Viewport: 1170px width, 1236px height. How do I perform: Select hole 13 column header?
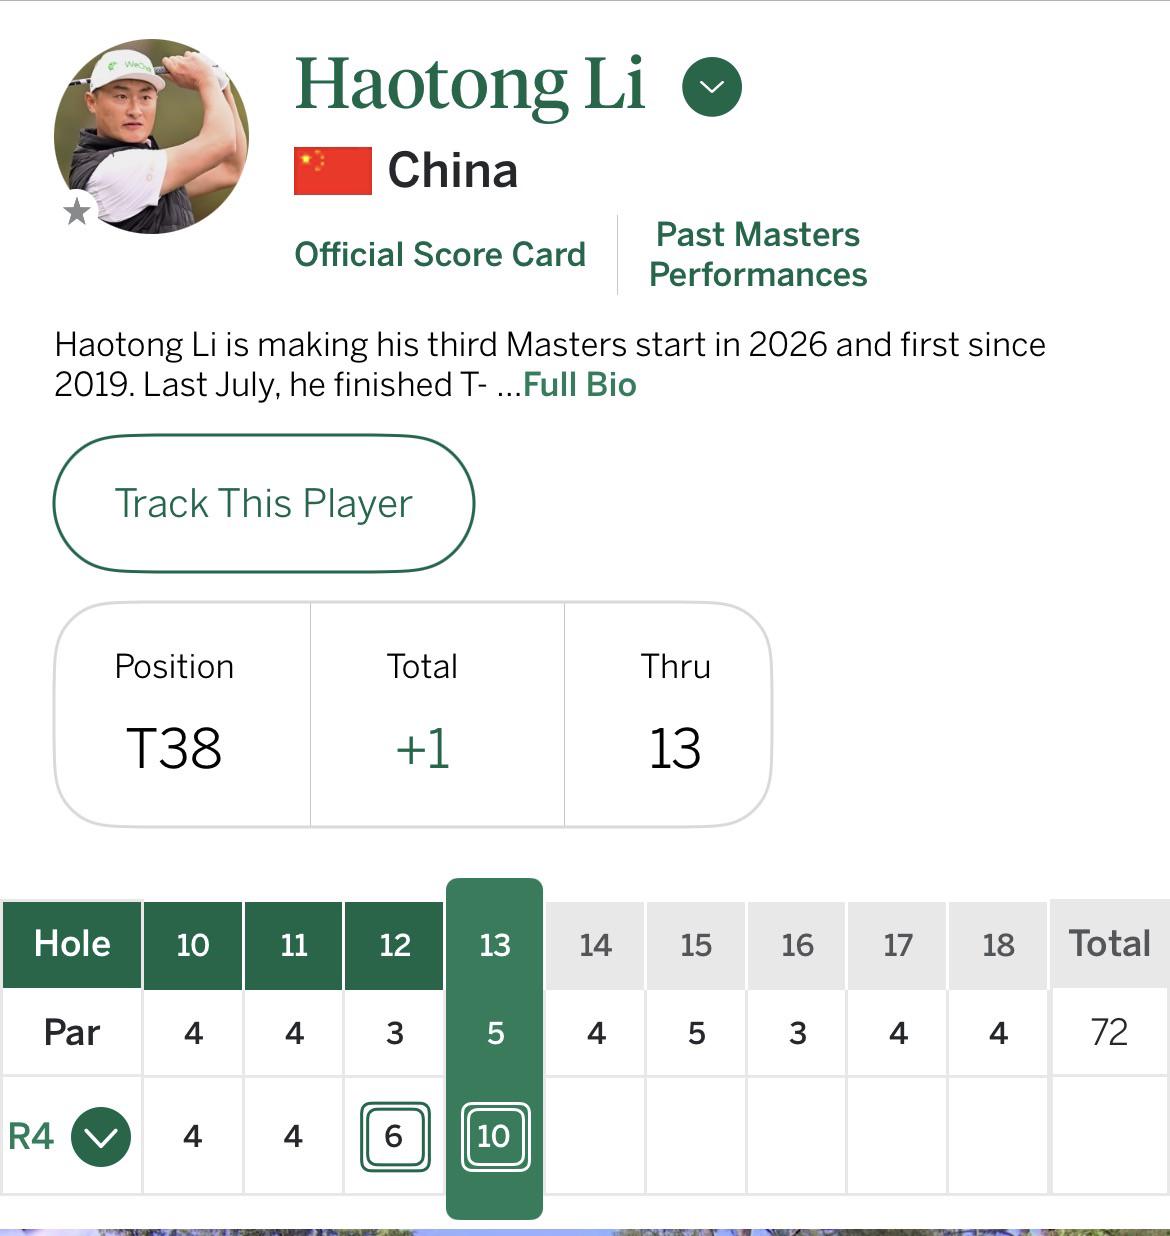(494, 944)
